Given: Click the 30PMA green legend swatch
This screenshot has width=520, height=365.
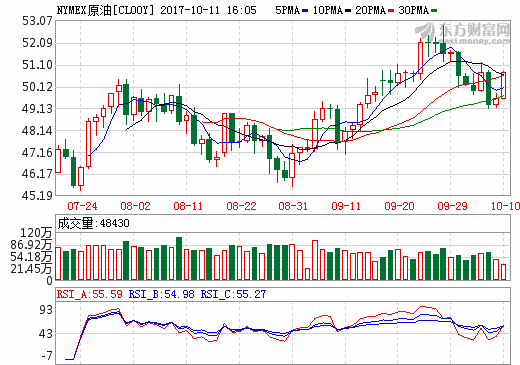Looking at the screenshot, I should pyautogui.click(x=434, y=11).
